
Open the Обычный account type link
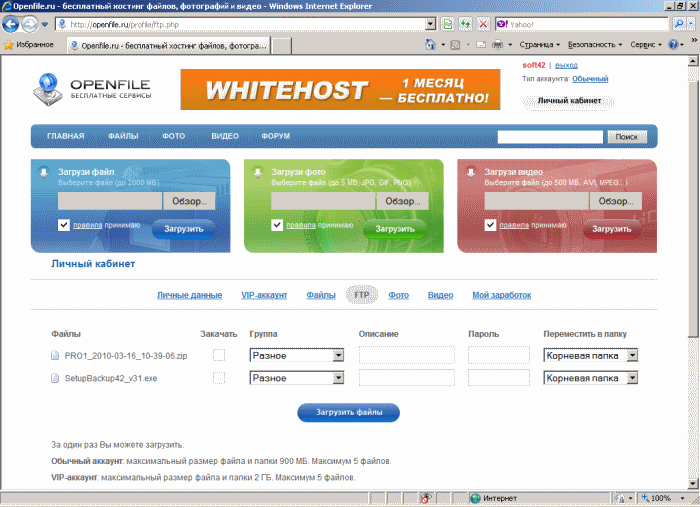[x=590, y=79]
